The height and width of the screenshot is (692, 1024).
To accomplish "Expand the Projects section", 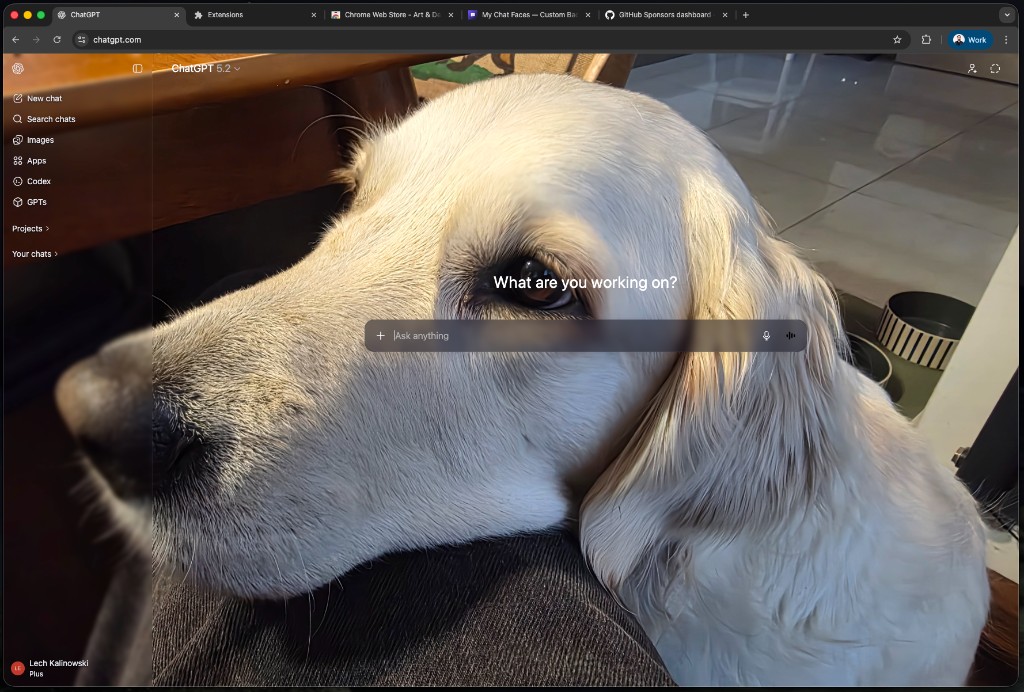I will tap(27, 228).
